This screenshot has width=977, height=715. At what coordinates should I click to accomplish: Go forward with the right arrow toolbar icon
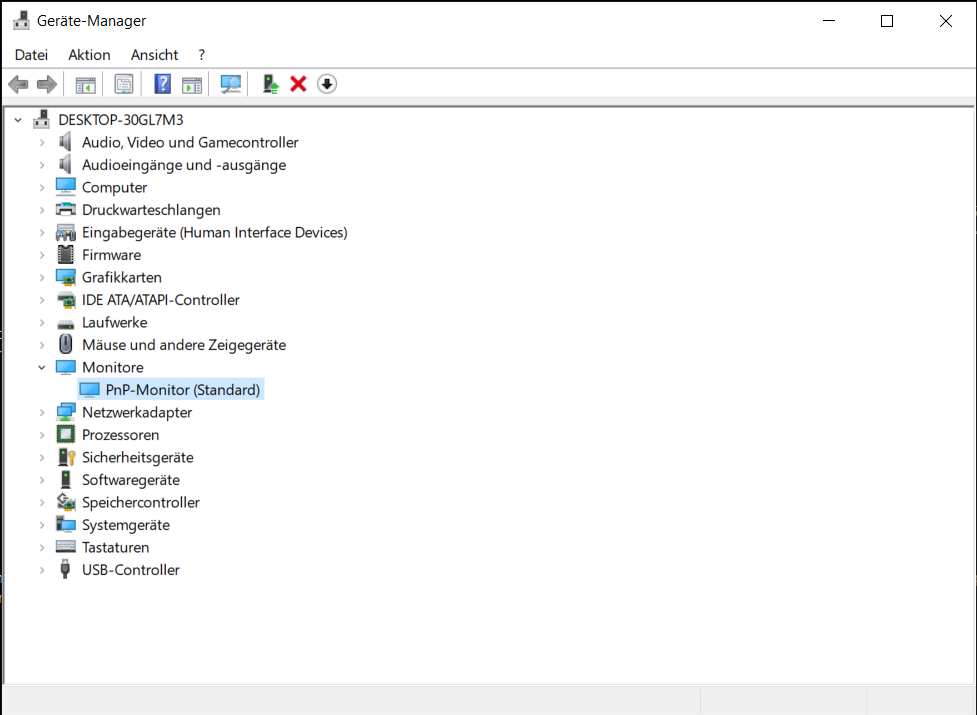click(x=47, y=84)
